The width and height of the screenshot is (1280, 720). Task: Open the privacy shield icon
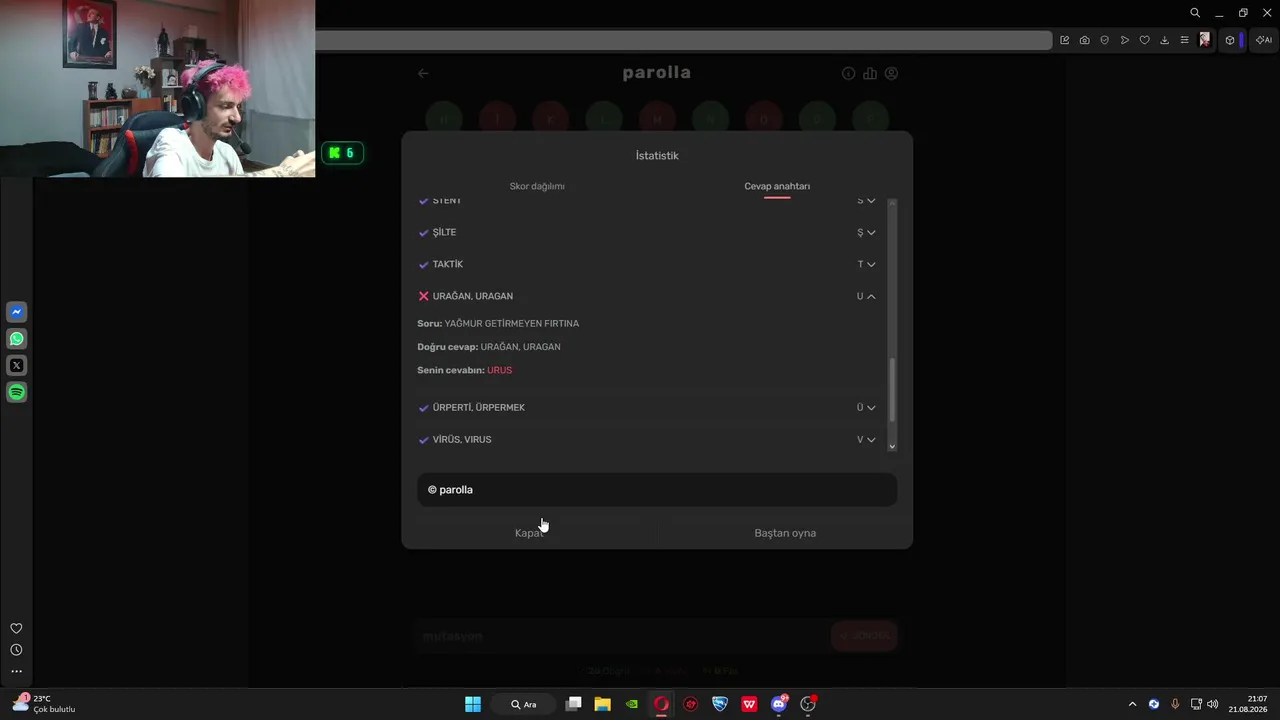(1104, 40)
